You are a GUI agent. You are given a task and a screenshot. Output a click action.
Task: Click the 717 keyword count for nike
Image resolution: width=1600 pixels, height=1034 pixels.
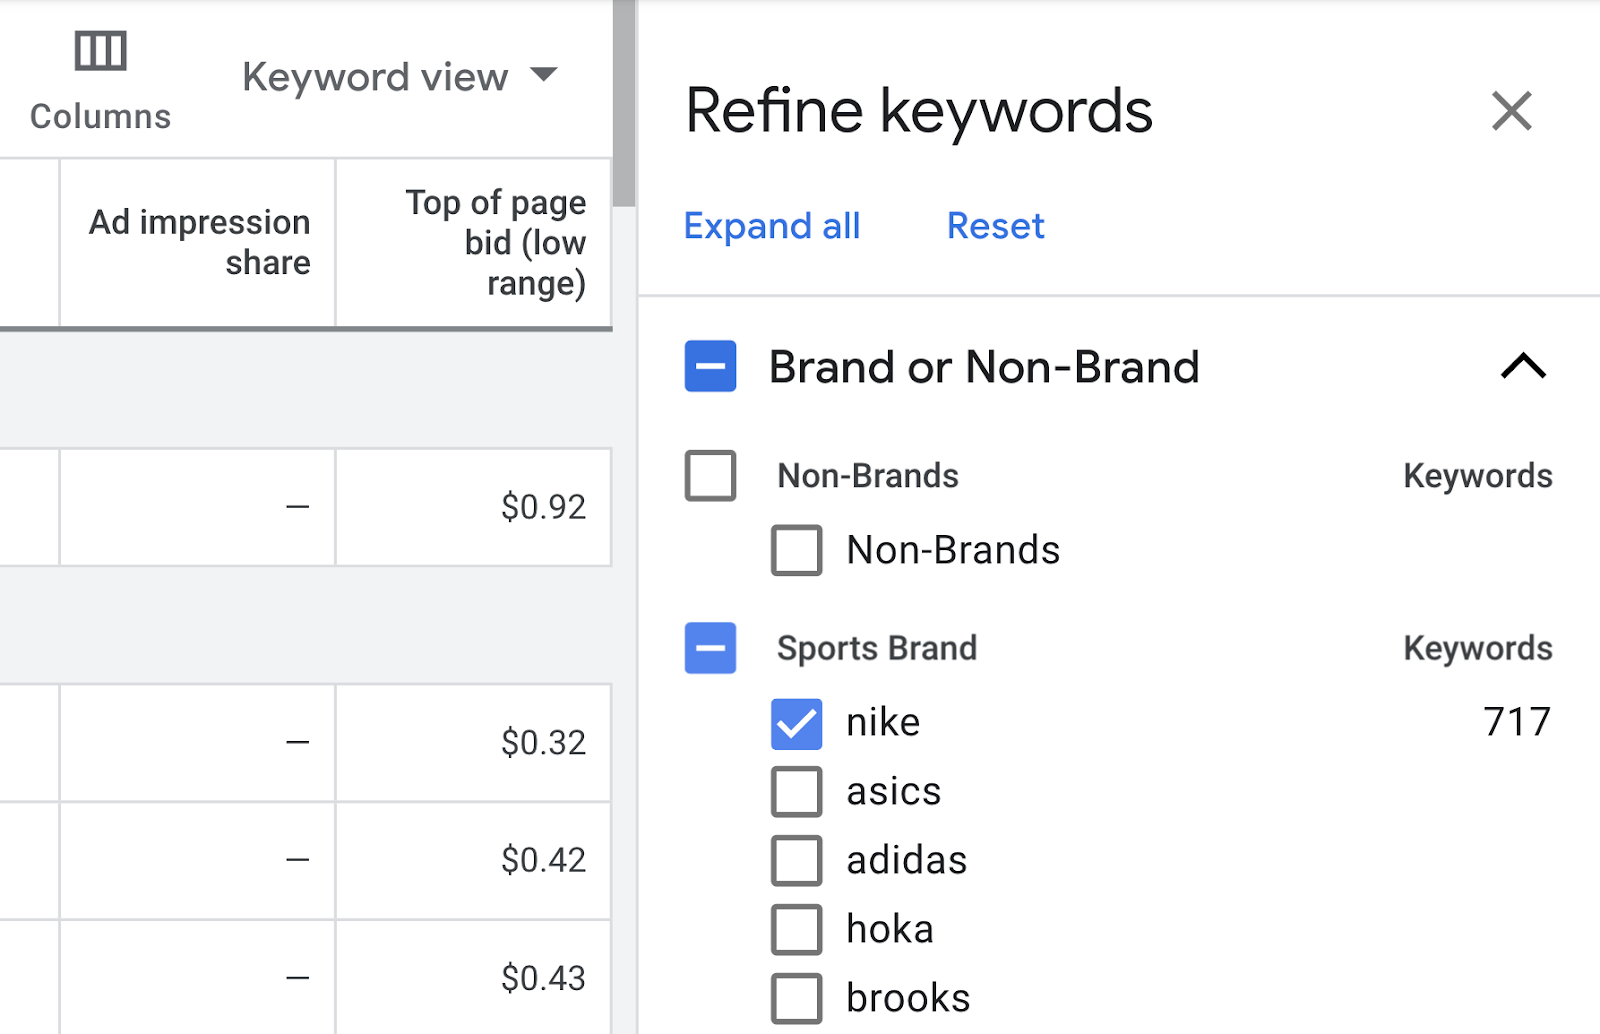1519,722
